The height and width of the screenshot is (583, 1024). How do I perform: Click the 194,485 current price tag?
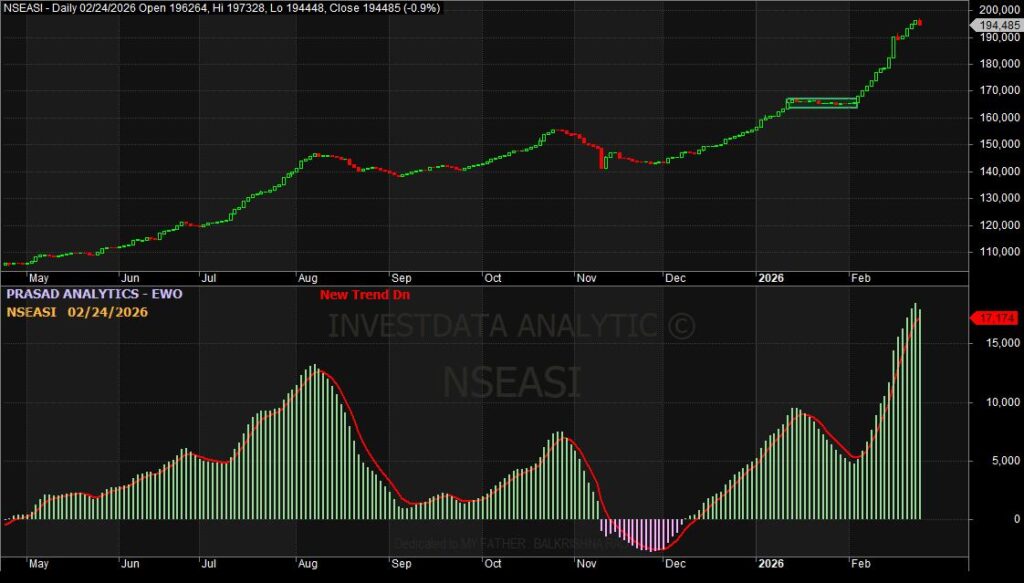tap(998, 25)
